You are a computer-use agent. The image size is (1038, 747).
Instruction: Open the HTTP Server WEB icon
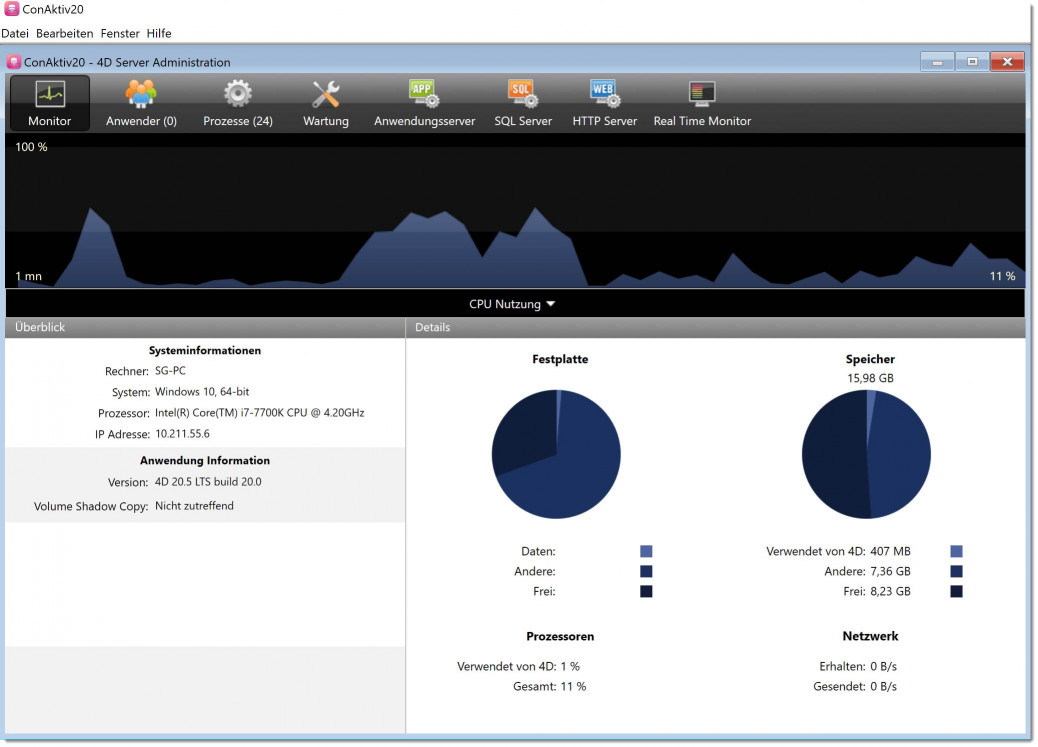604,96
